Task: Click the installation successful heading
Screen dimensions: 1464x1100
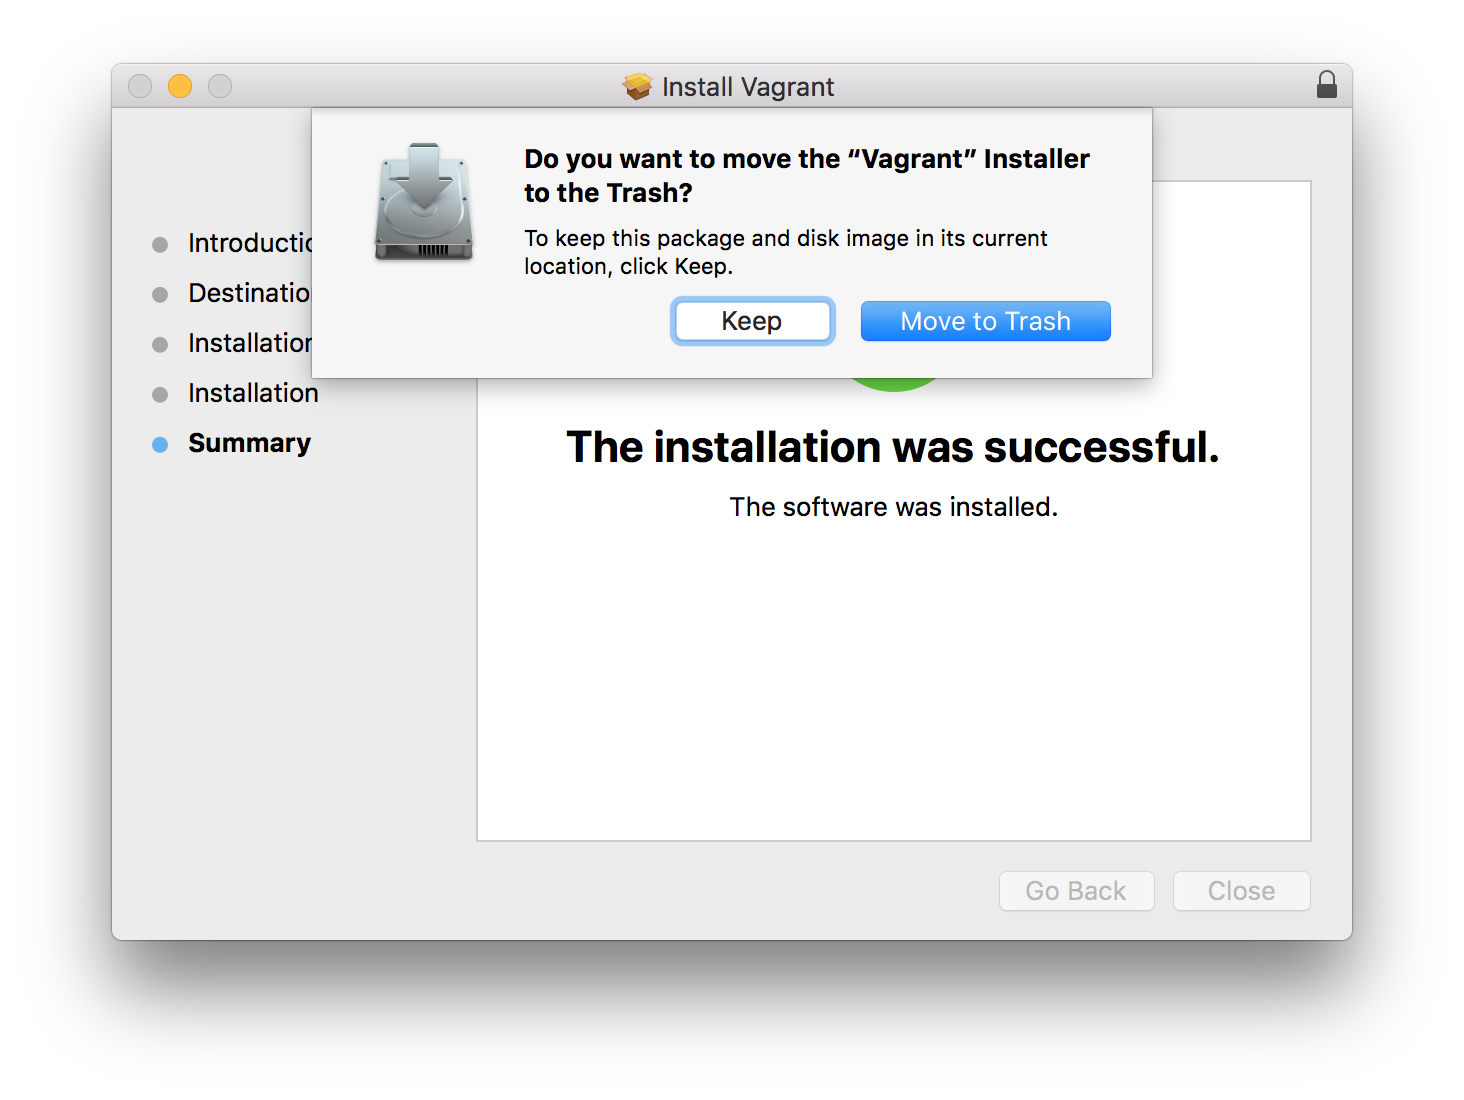Action: click(893, 447)
